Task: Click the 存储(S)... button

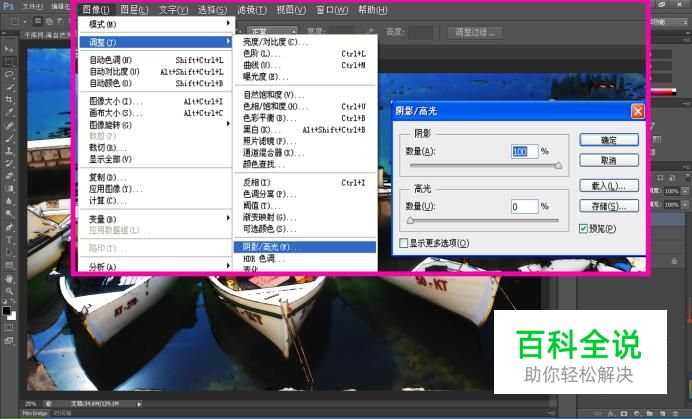Action: (x=609, y=206)
